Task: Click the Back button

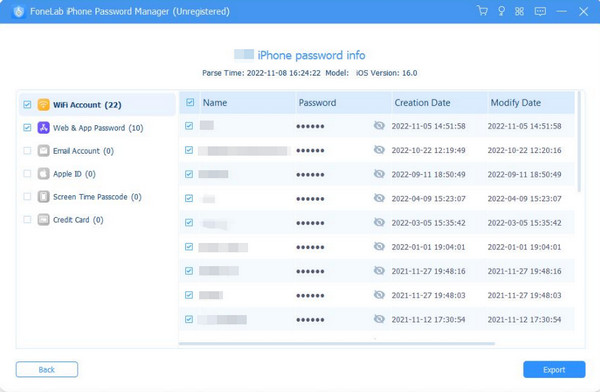Action: [x=47, y=369]
